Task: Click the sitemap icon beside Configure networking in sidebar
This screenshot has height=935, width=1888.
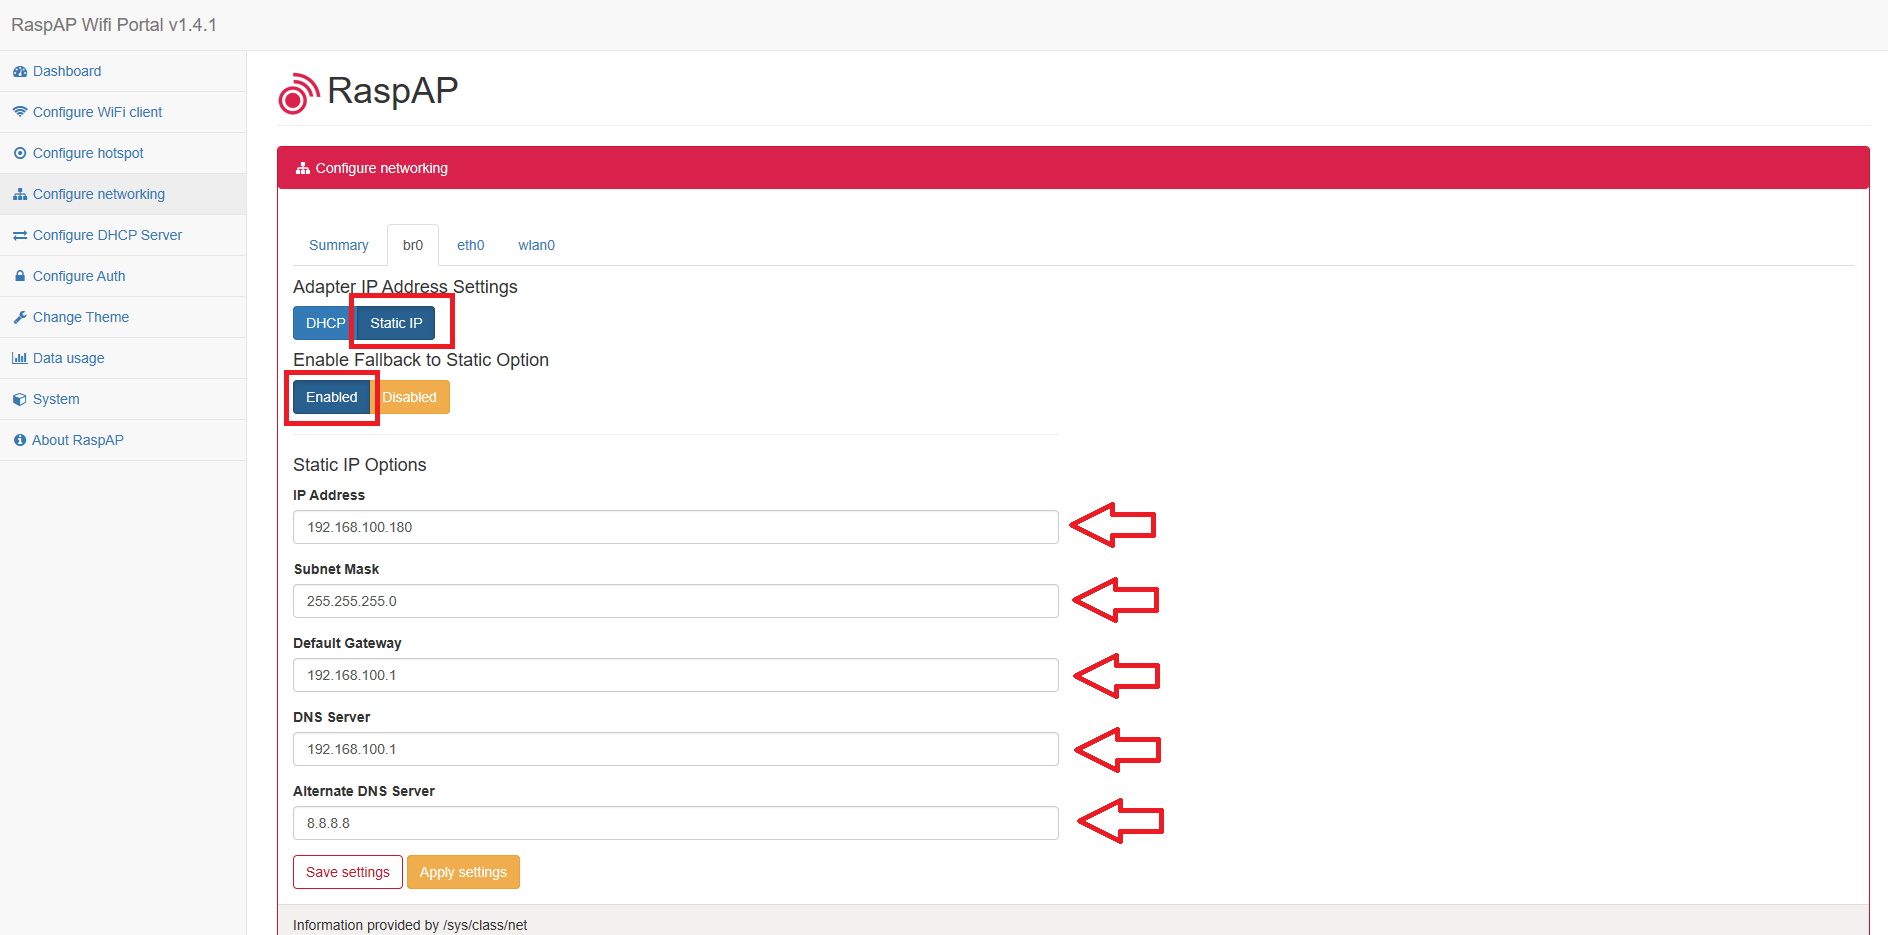Action: click(x=20, y=194)
